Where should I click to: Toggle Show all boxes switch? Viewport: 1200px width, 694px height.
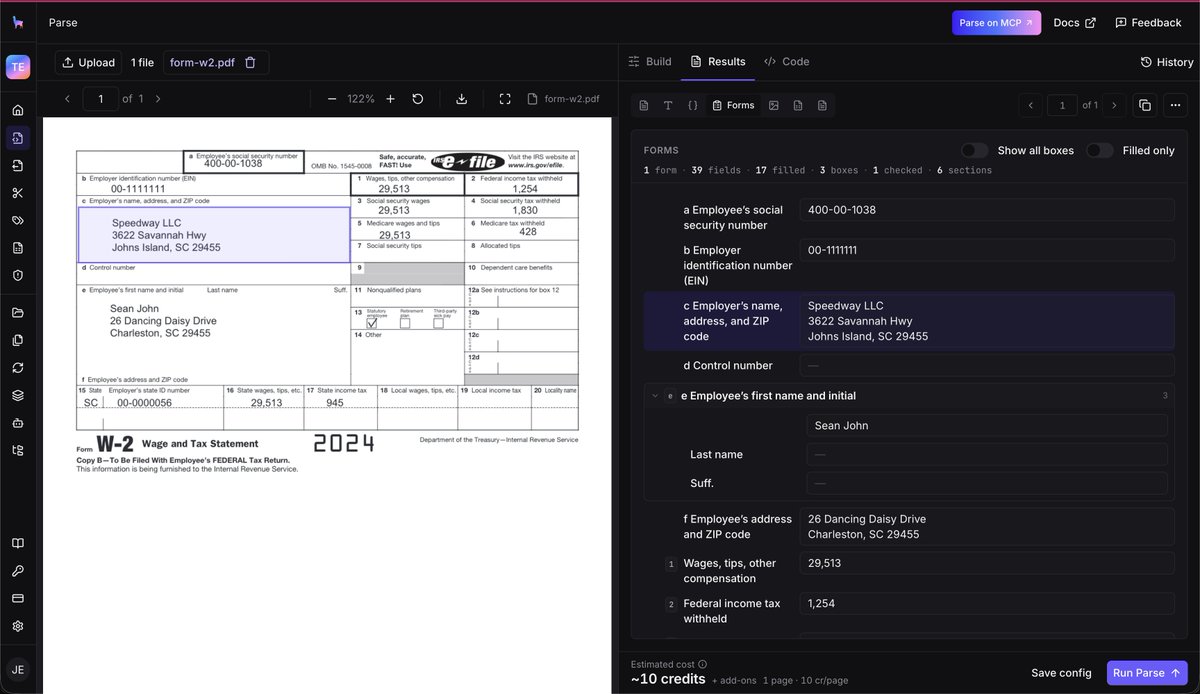coord(975,150)
